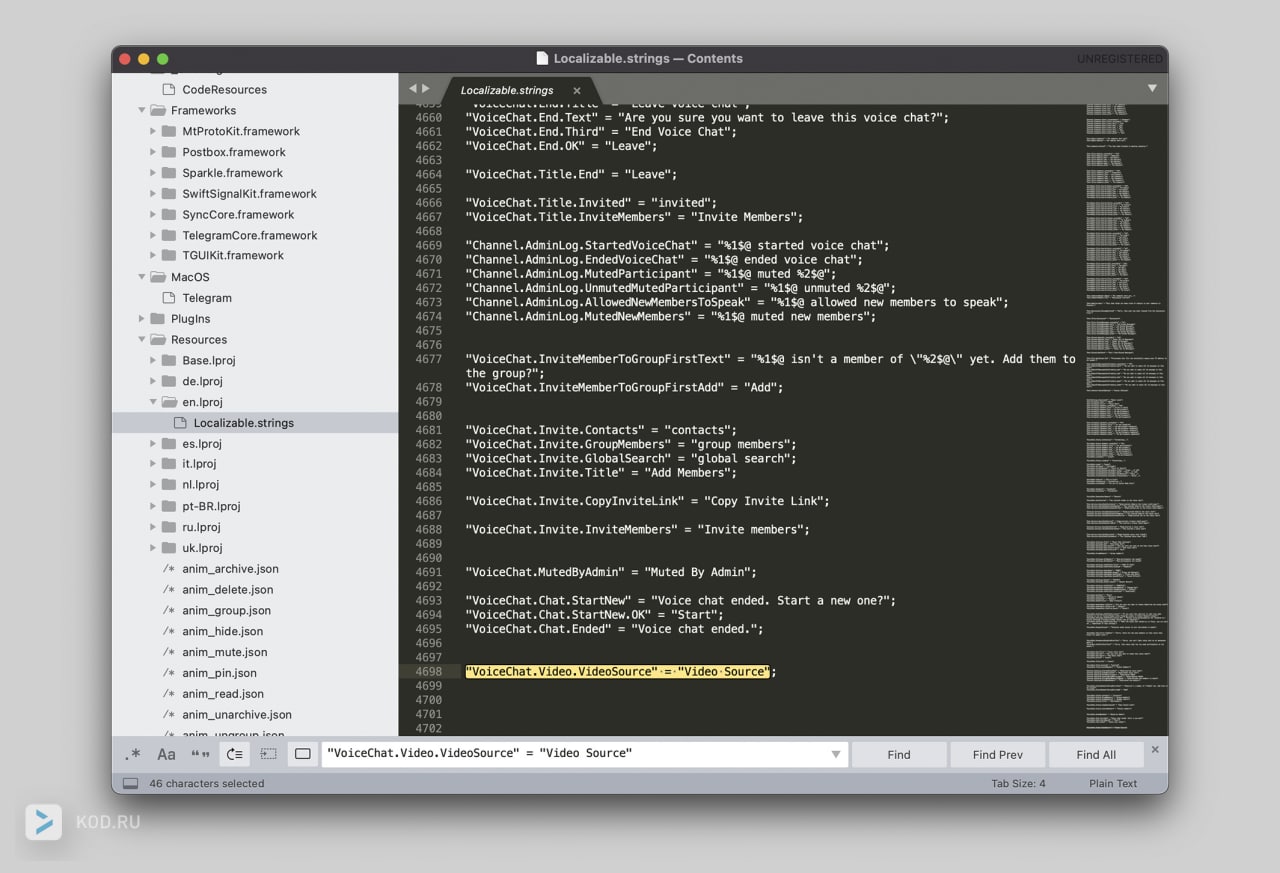This screenshot has height=873, width=1280.
Task: Open anim_read.json in the sidebar
Action: (223, 694)
